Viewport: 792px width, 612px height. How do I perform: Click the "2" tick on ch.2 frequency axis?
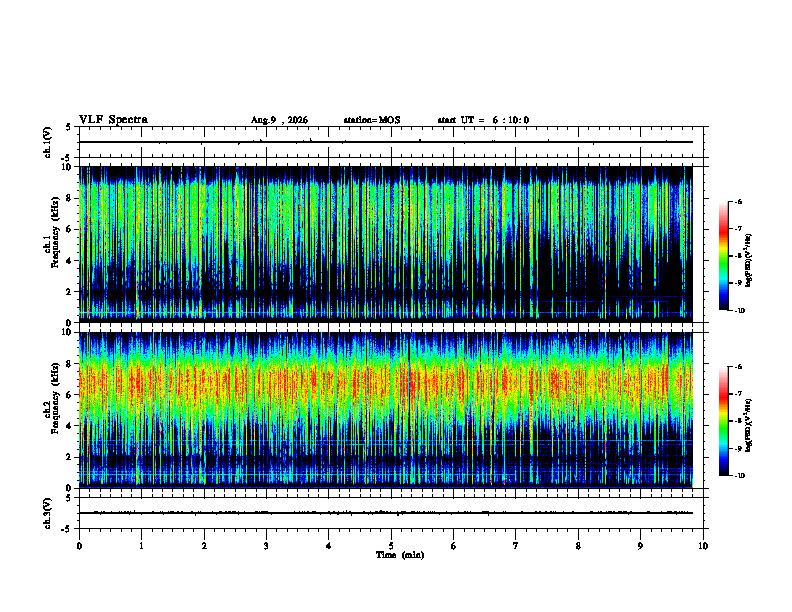tap(69, 457)
